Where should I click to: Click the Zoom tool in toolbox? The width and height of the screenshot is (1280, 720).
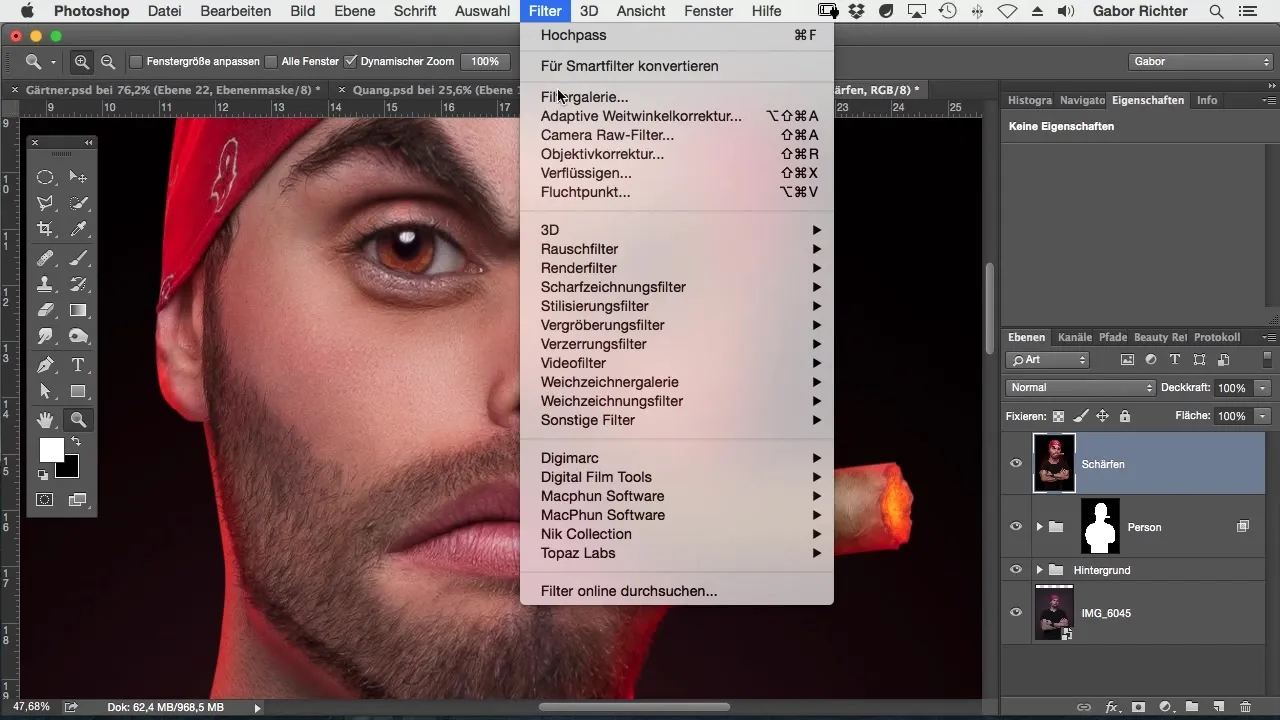[78, 420]
